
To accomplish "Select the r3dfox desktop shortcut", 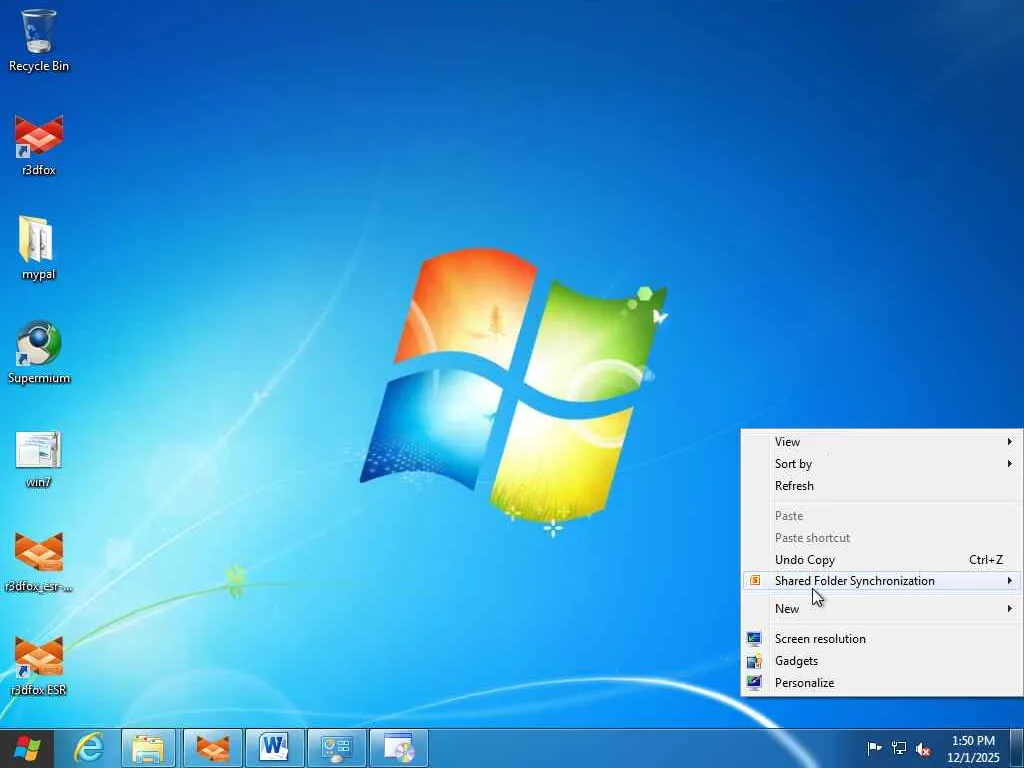I will [x=39, y=145].
